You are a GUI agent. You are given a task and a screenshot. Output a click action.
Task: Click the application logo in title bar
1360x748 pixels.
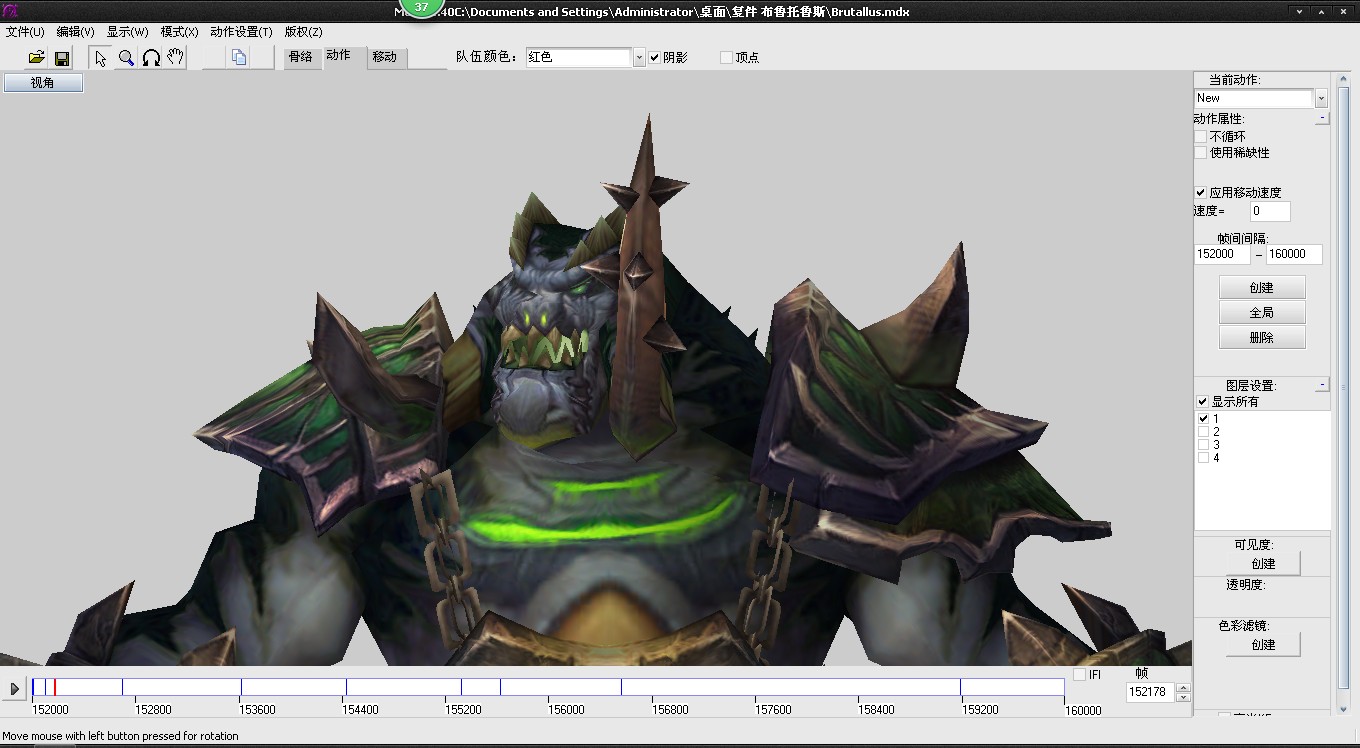click(11, 11)
